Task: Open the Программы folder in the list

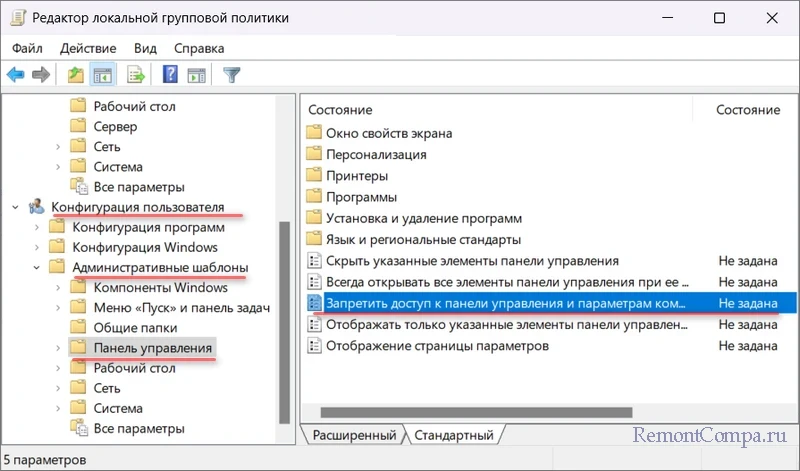Action: pos(361,197)
